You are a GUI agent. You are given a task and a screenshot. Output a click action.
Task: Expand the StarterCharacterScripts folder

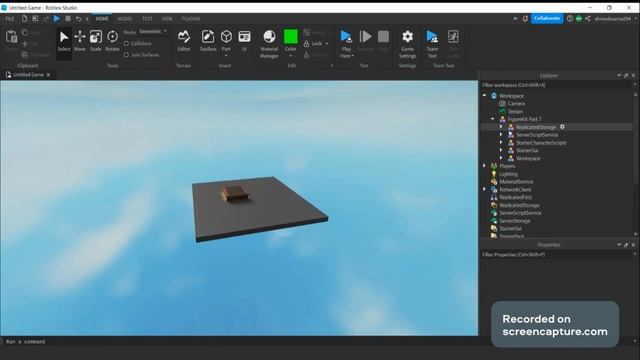(501, 142)
